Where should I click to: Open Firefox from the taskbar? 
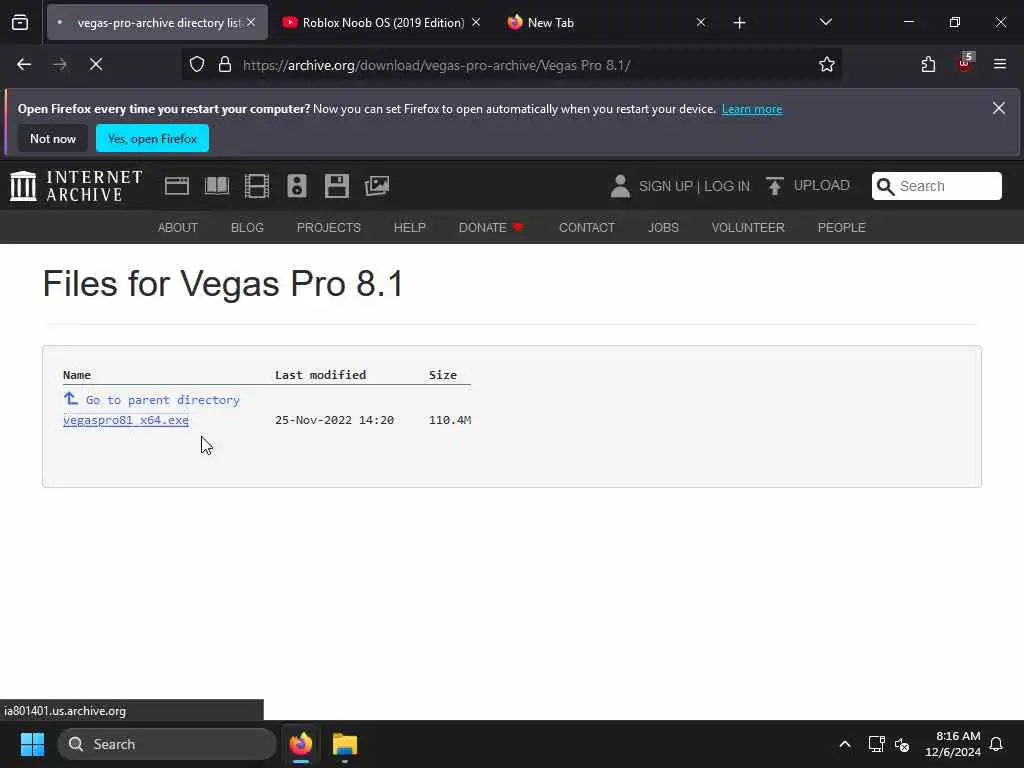pyautogui.click(x=301, y=744)
